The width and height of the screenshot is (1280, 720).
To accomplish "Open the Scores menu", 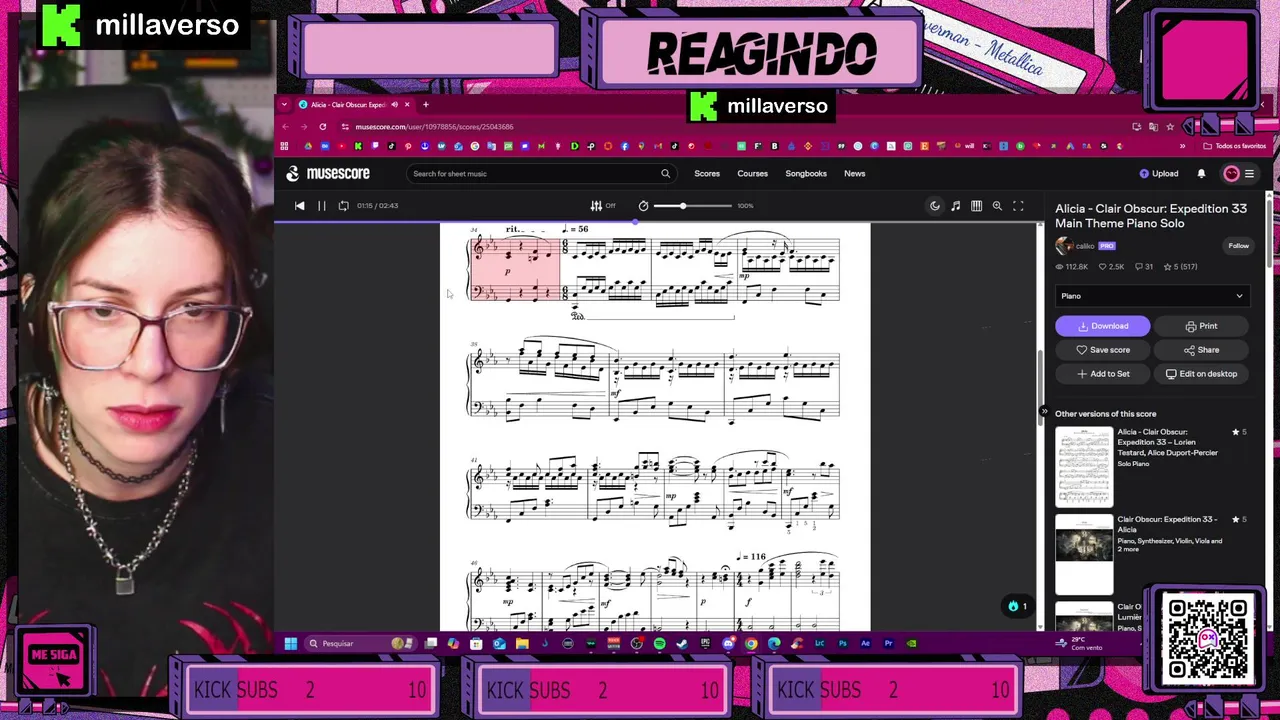I will [707, 173].
